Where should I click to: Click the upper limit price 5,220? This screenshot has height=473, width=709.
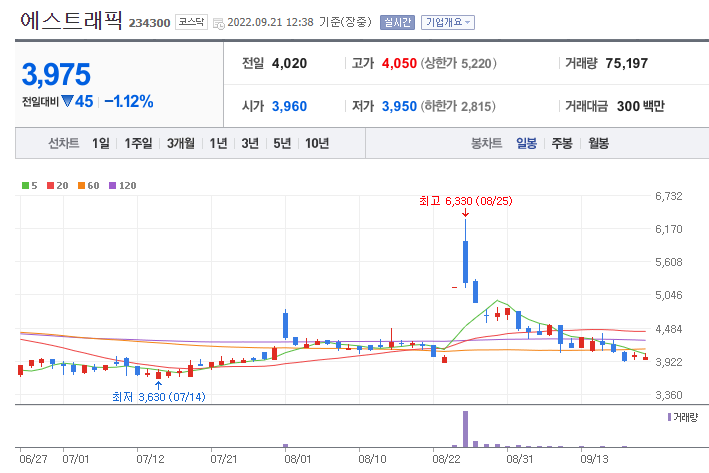[x=476, y=63]
